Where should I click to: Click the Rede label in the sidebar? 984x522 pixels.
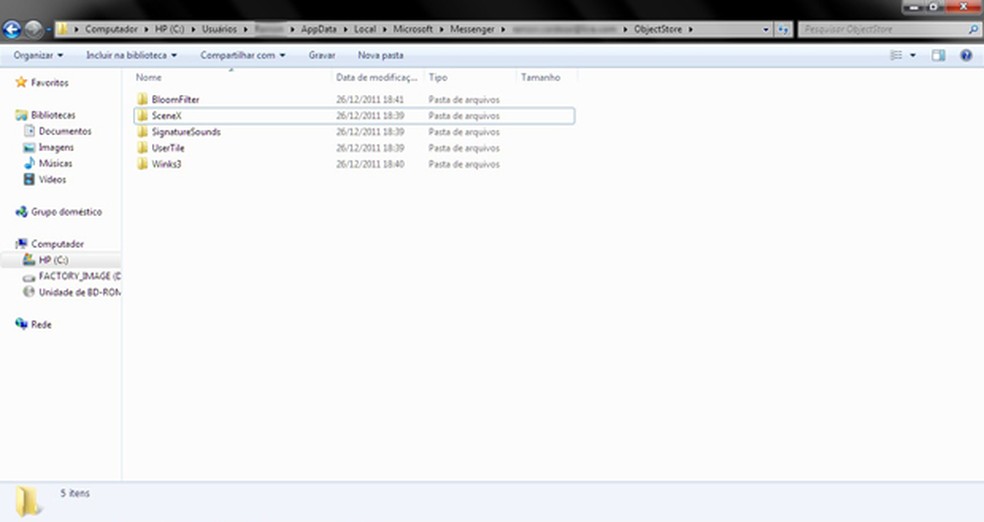point(41,324)
